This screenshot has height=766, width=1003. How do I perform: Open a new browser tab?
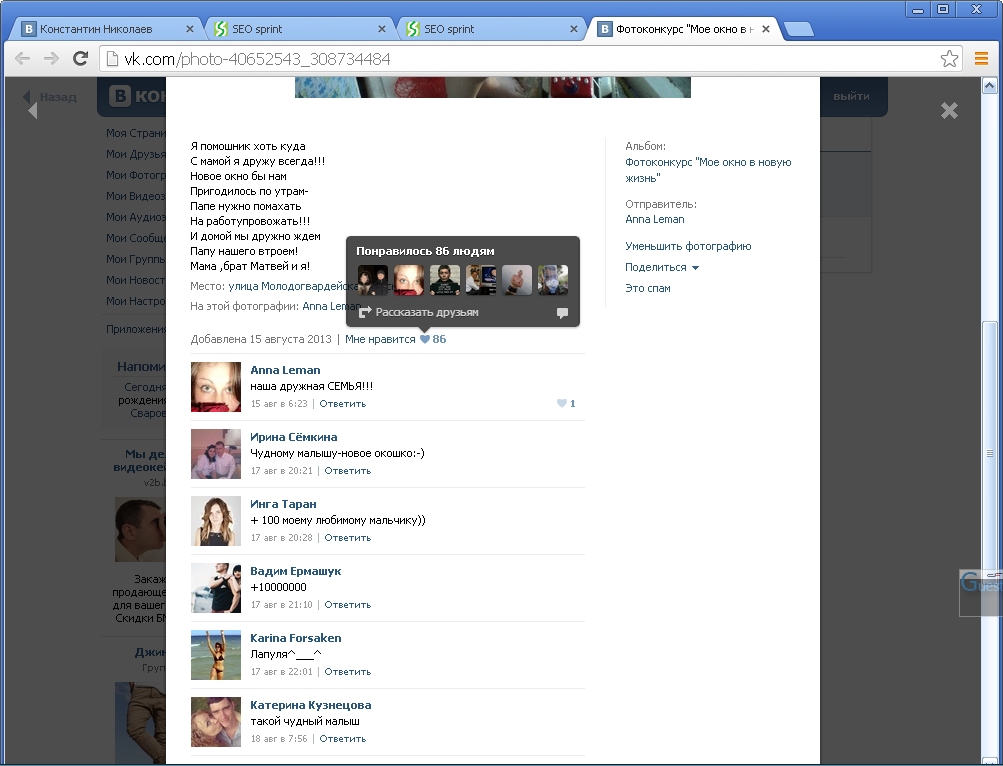[798, 29]
